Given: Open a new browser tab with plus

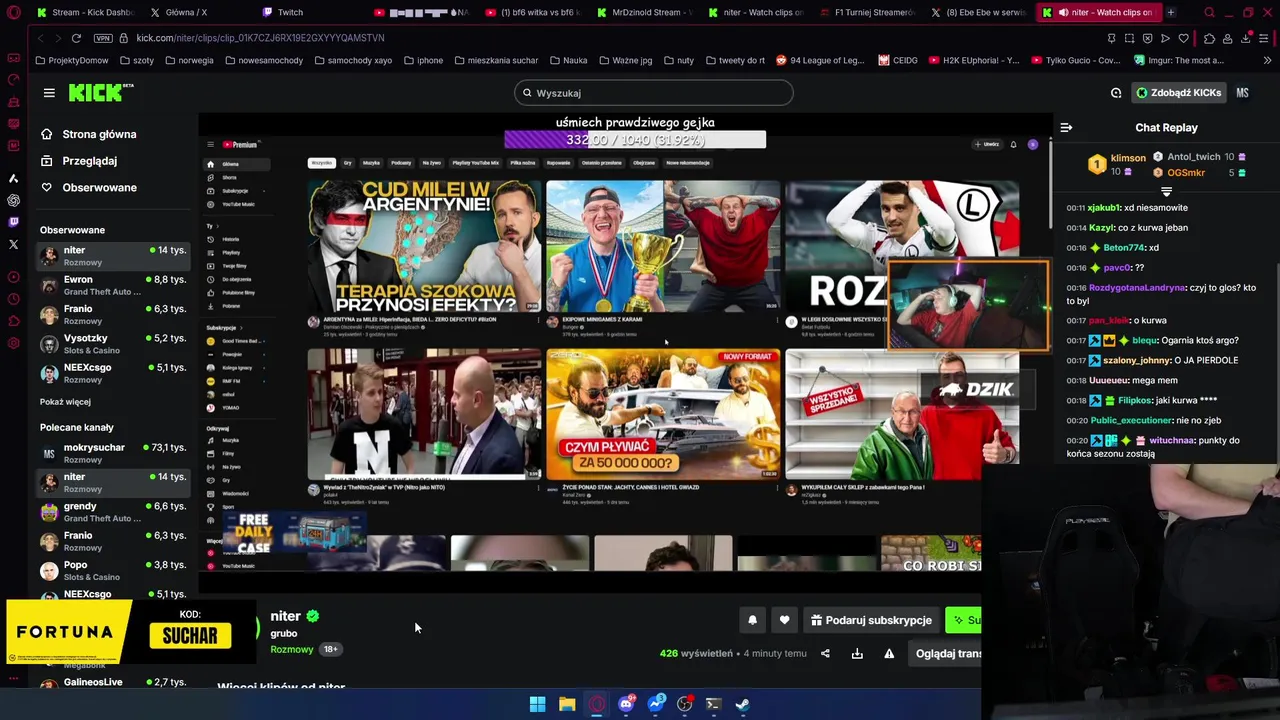Looking at the screenshot, I should [x=1170, y=12].
